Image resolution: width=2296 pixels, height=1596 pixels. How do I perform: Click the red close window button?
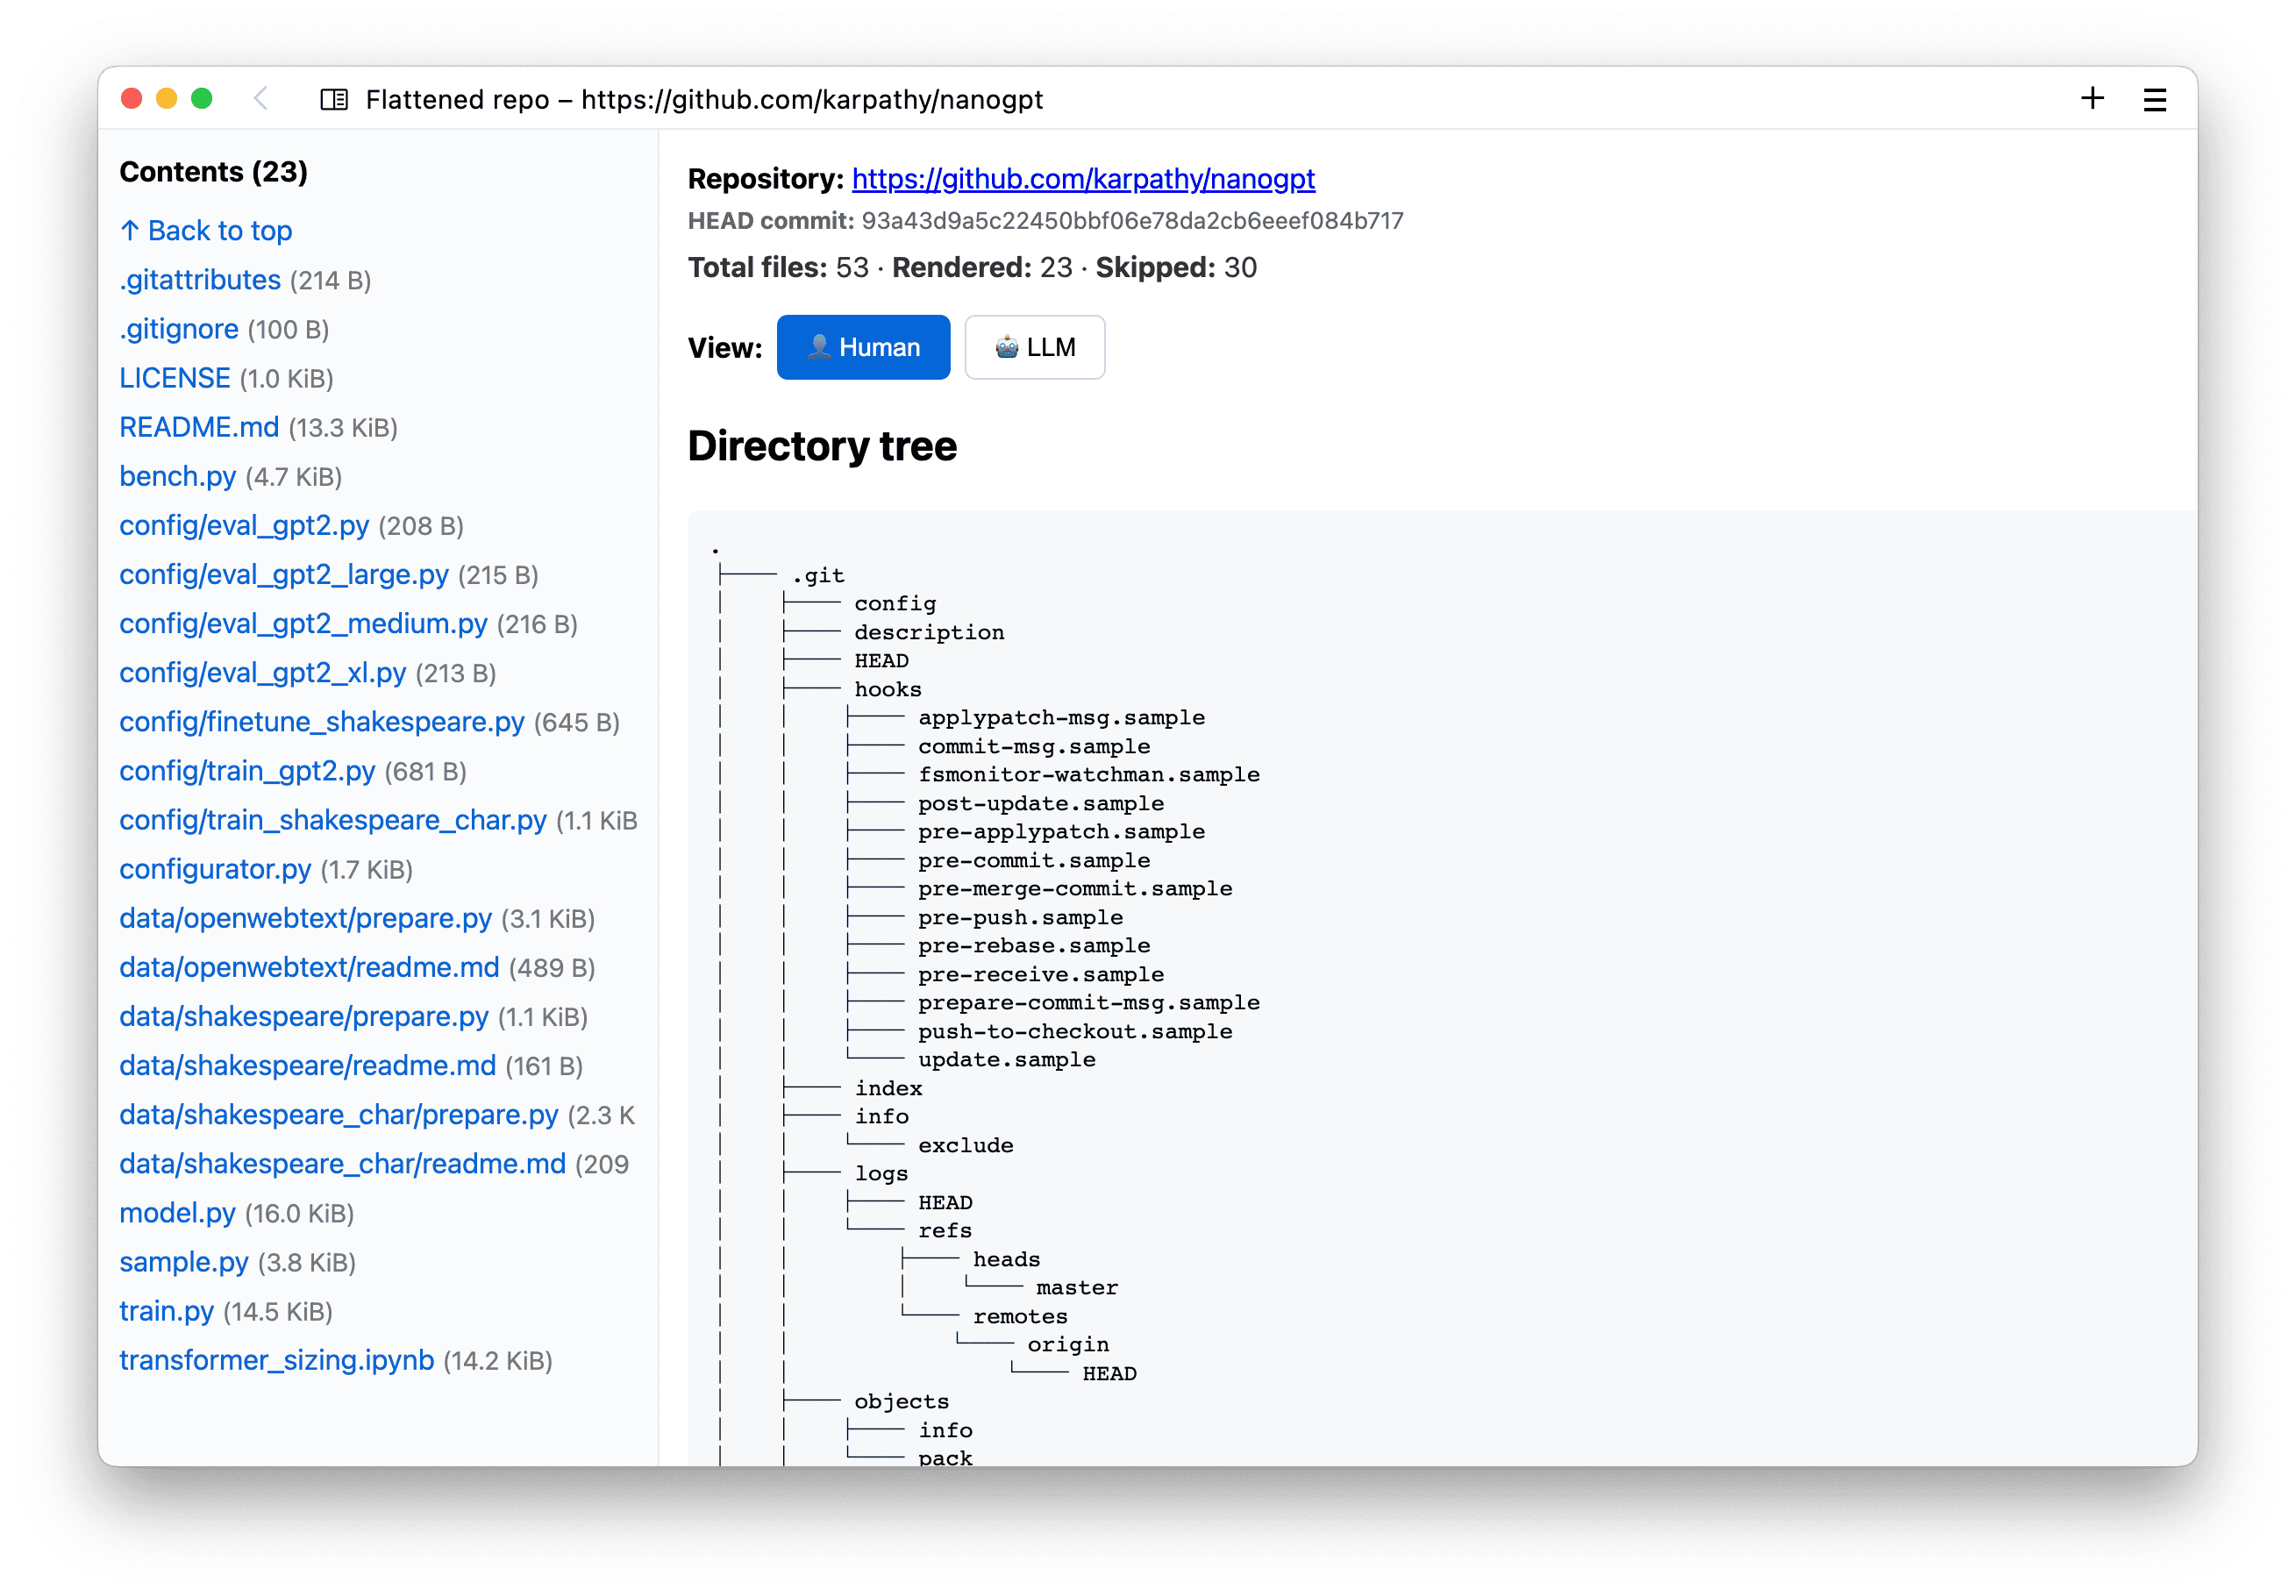click(131, 98)
